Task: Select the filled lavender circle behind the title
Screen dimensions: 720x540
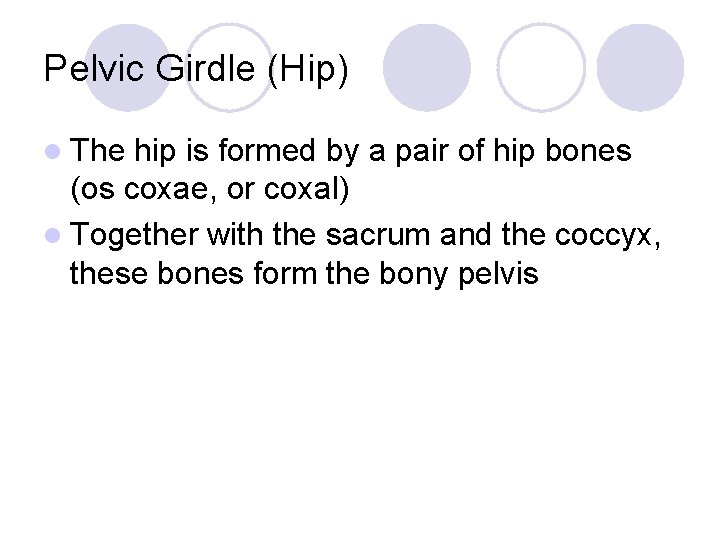Action: pos(126,66)
